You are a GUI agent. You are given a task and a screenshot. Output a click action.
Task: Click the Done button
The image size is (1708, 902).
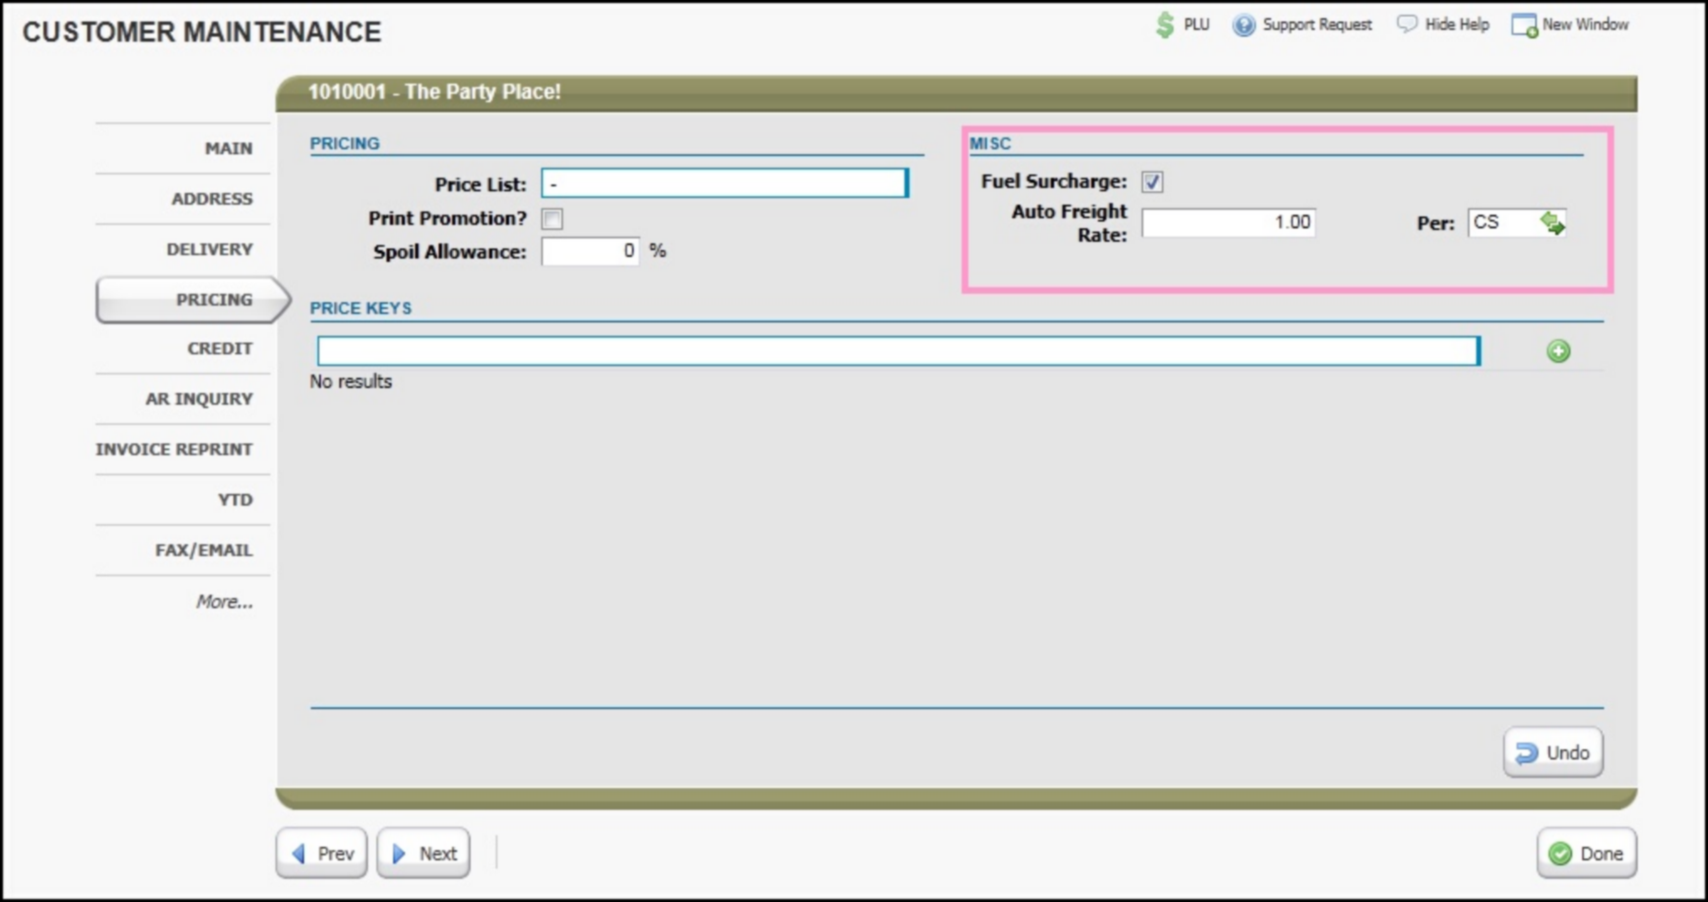1586,853
